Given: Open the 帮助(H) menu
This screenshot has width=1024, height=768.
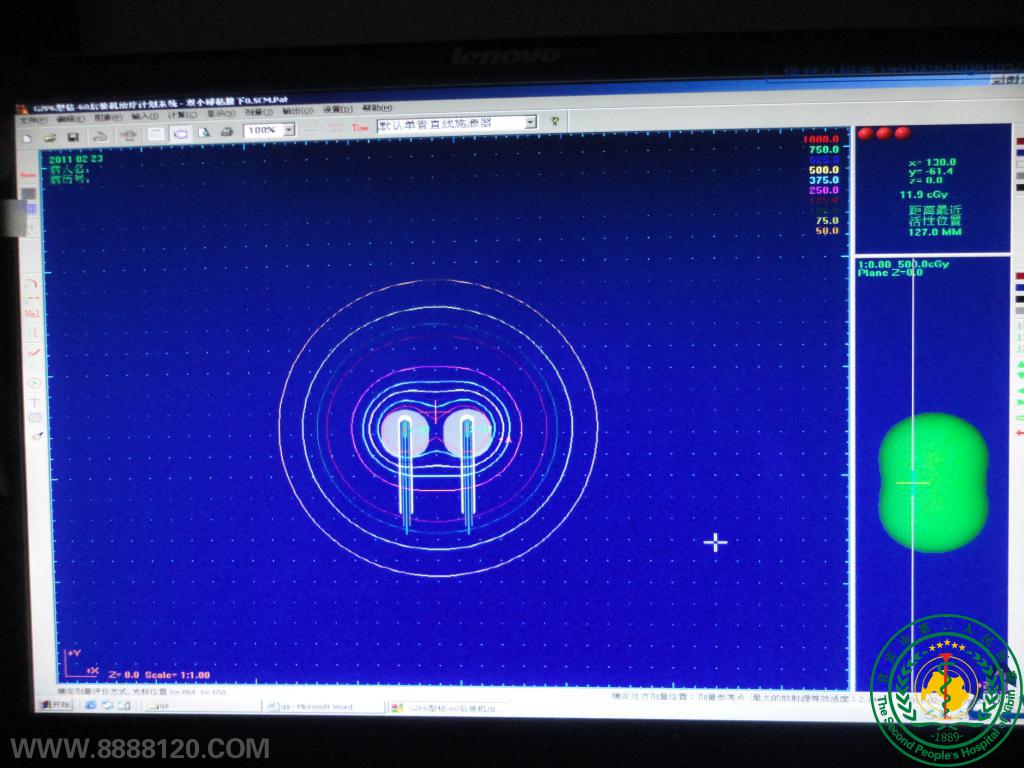Looking at the screenshot, I should (377, 108).
